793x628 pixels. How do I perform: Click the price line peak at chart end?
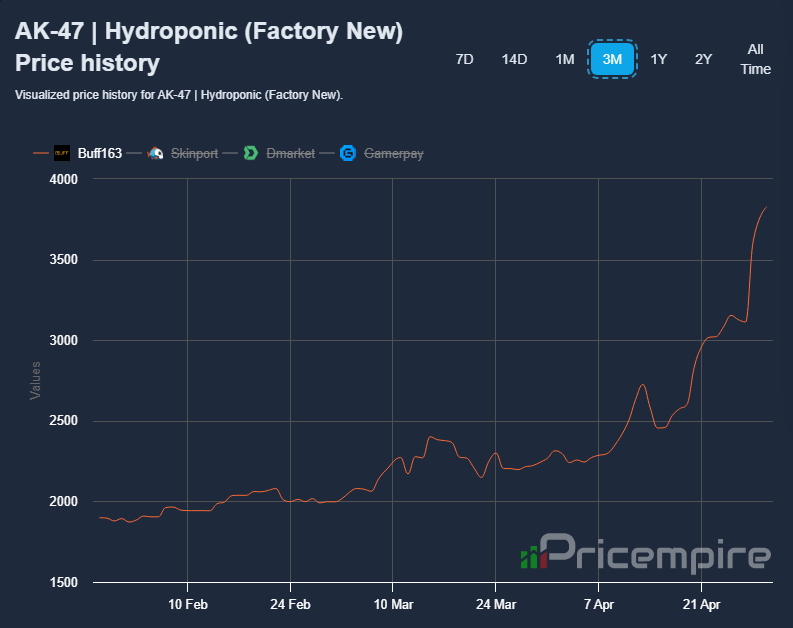(x=767, y=207)
